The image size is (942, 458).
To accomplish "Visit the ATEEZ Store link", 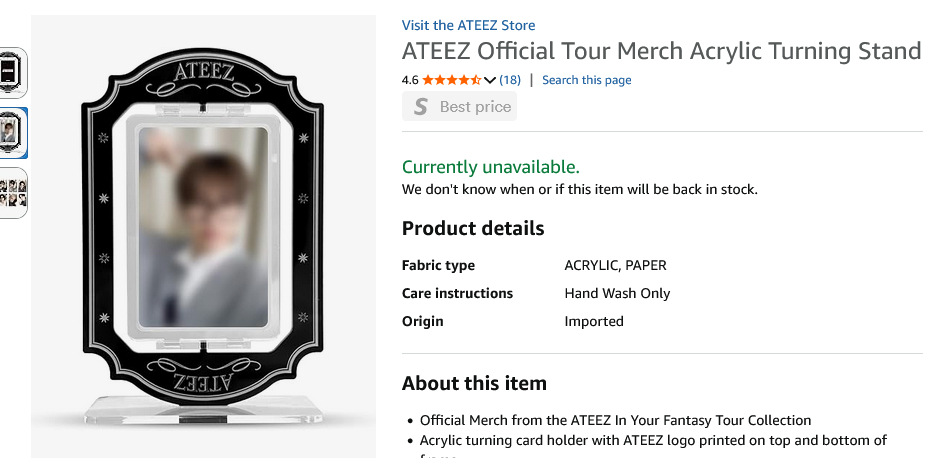I will (x=468, y=25).
